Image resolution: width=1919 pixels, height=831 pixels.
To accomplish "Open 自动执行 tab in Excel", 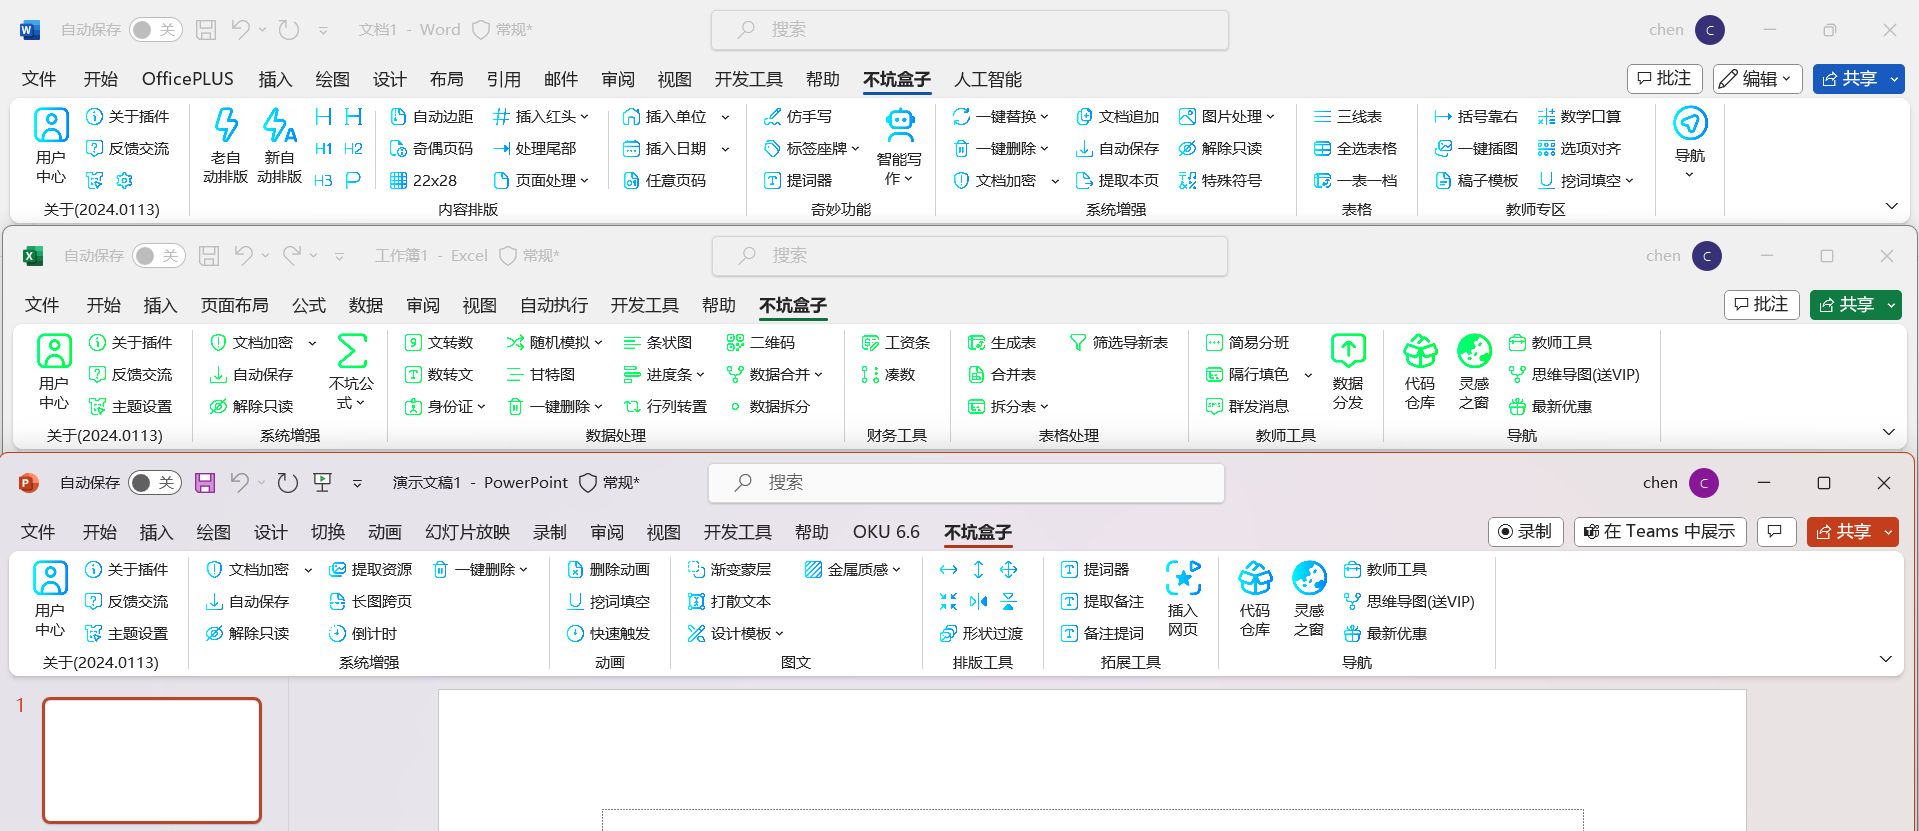I will [x=554, y=305].
